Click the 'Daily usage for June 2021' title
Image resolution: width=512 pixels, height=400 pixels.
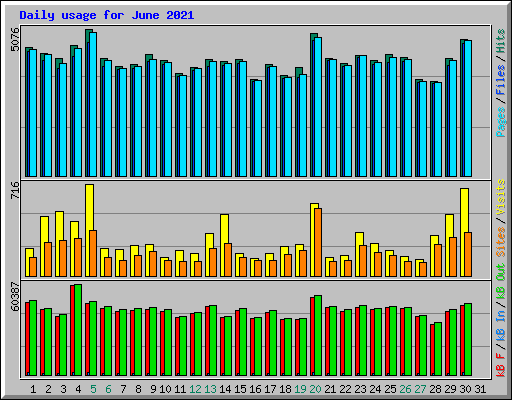pos(107,15)
